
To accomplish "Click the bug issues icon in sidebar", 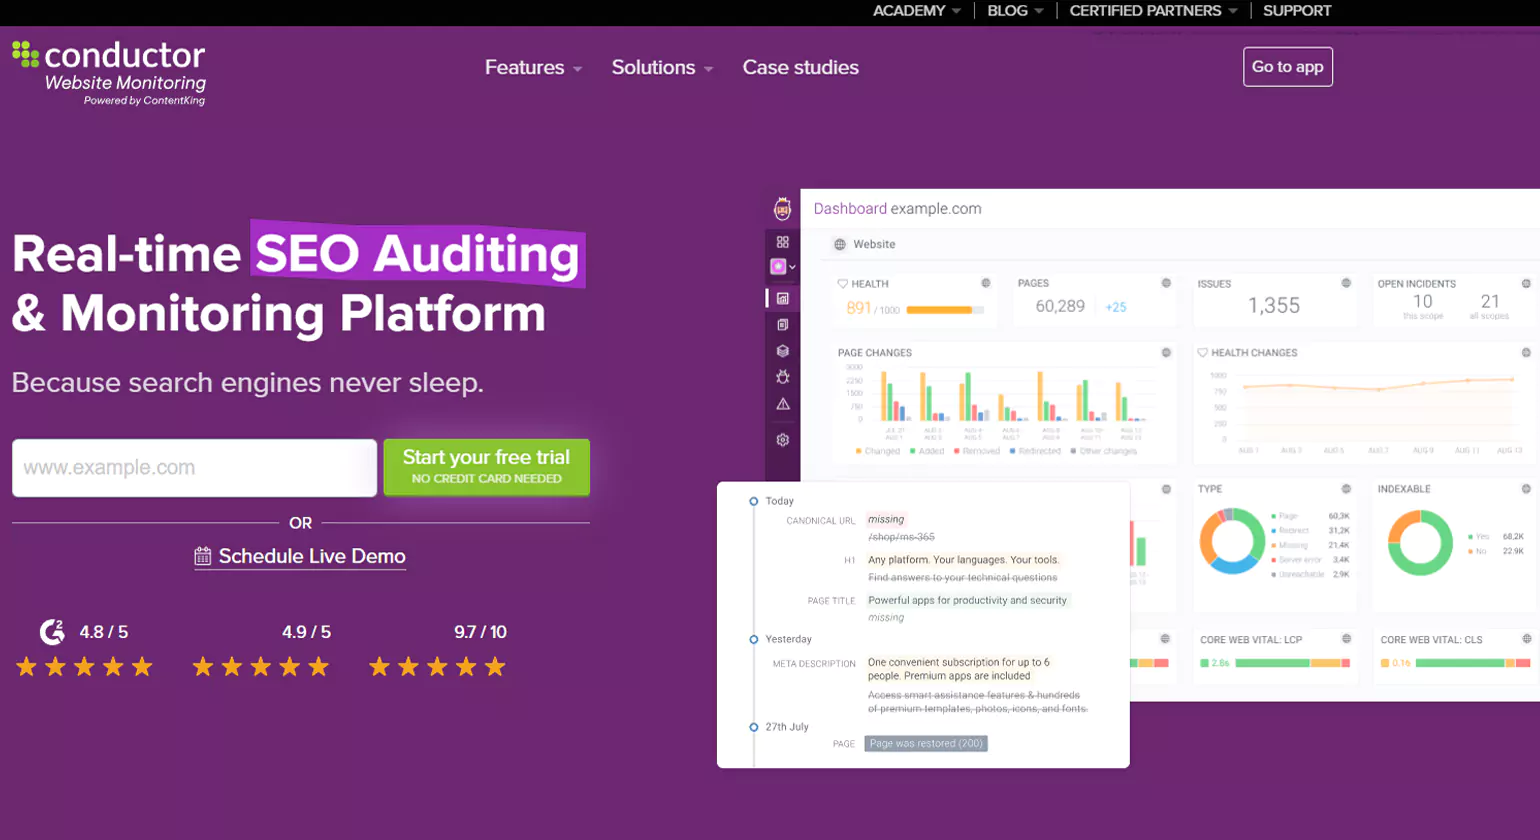I will point(782,377).
